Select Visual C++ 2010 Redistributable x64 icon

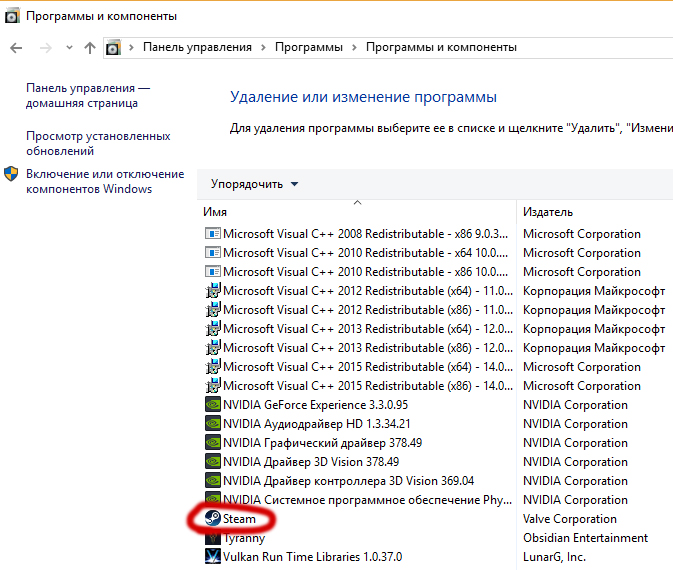pyautogui.click(x=213, y=252)
